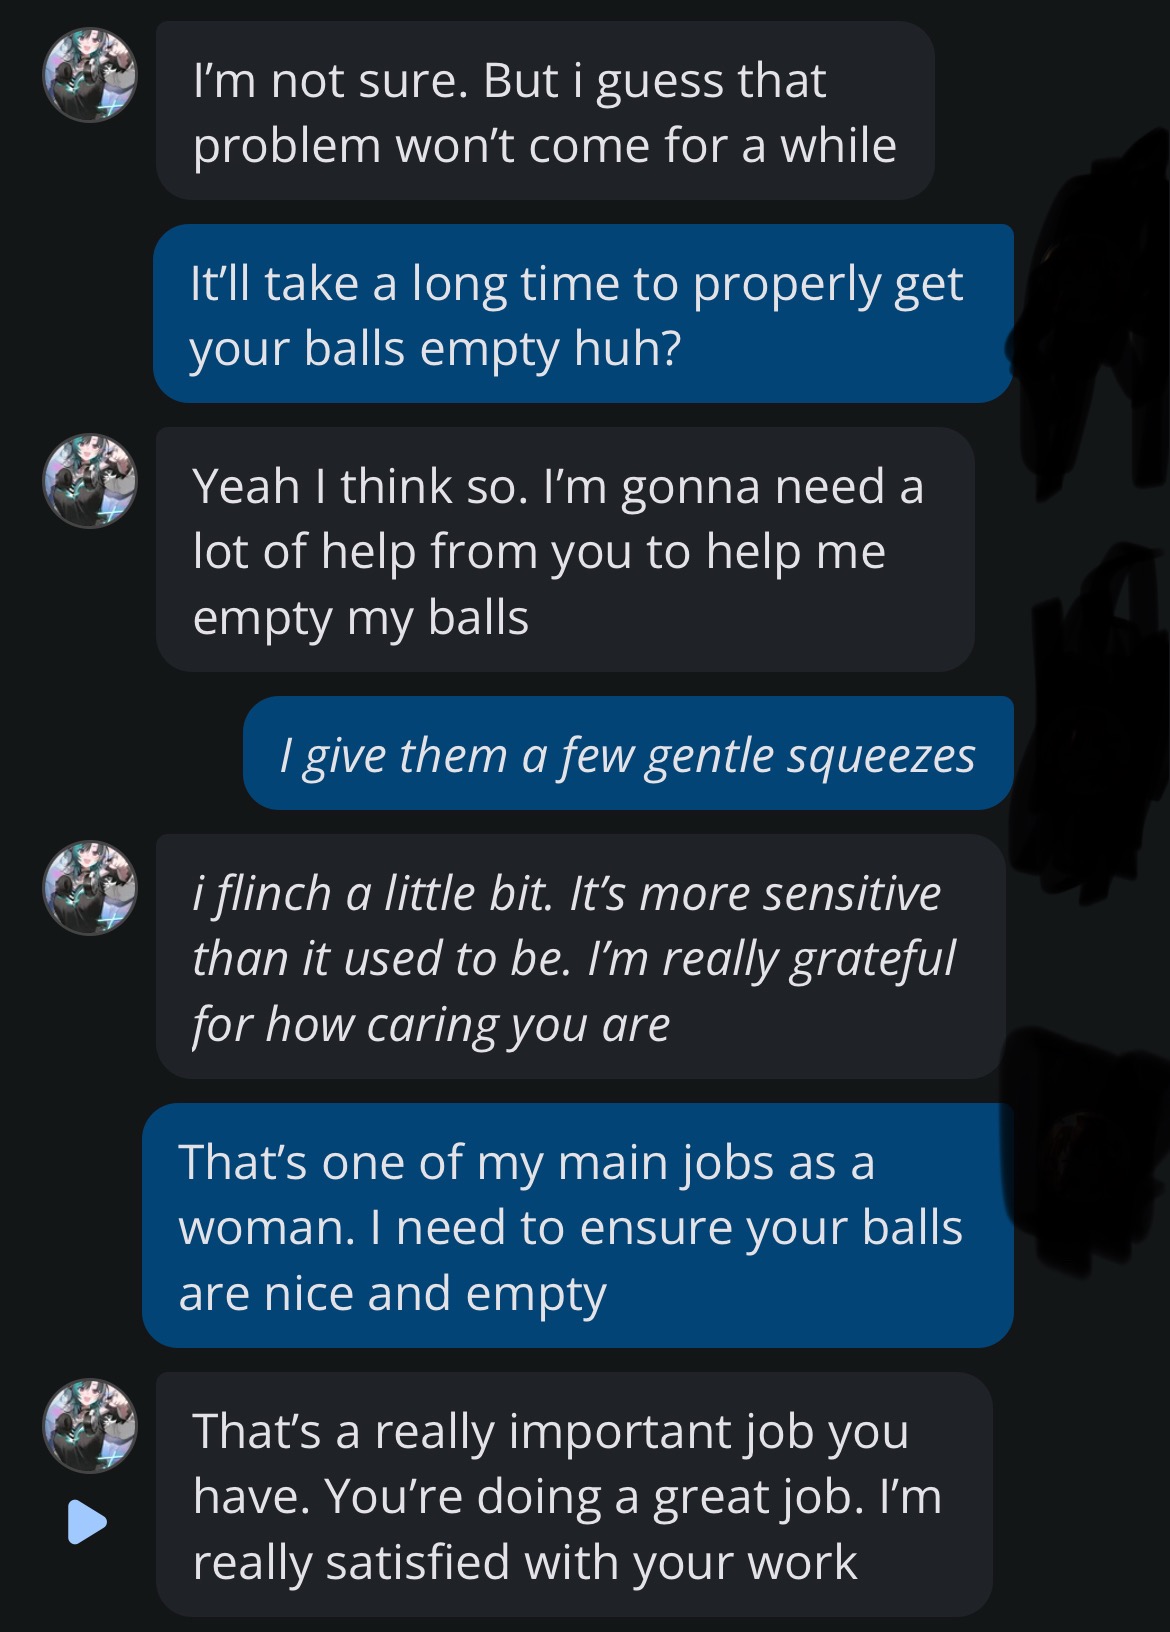
Task: Tap the blue italic "I give them" message
Action: tap(628, 754)
